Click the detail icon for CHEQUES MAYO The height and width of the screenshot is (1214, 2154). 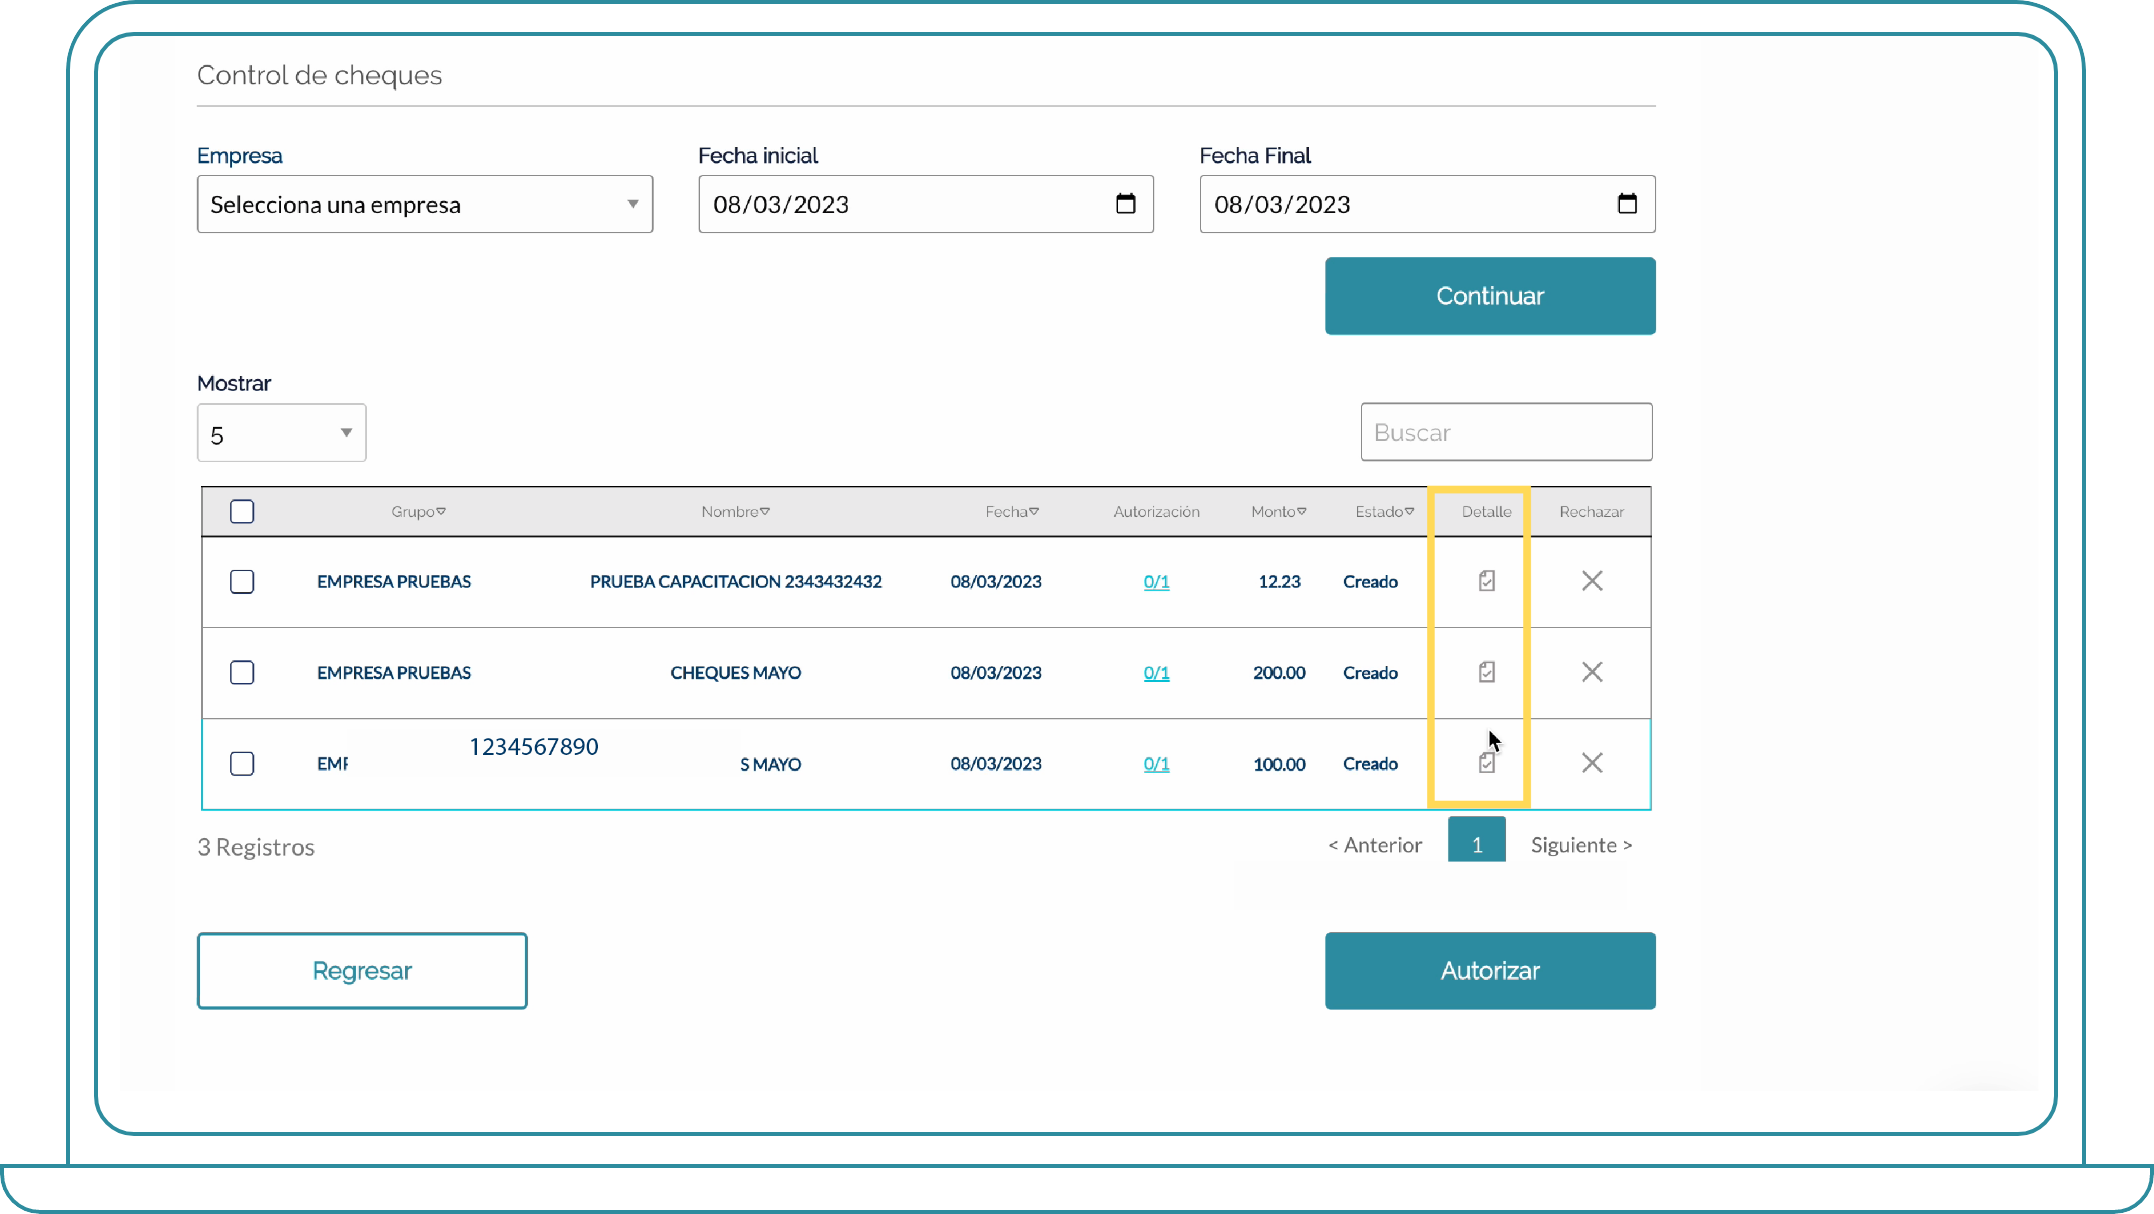[1485, 671]
